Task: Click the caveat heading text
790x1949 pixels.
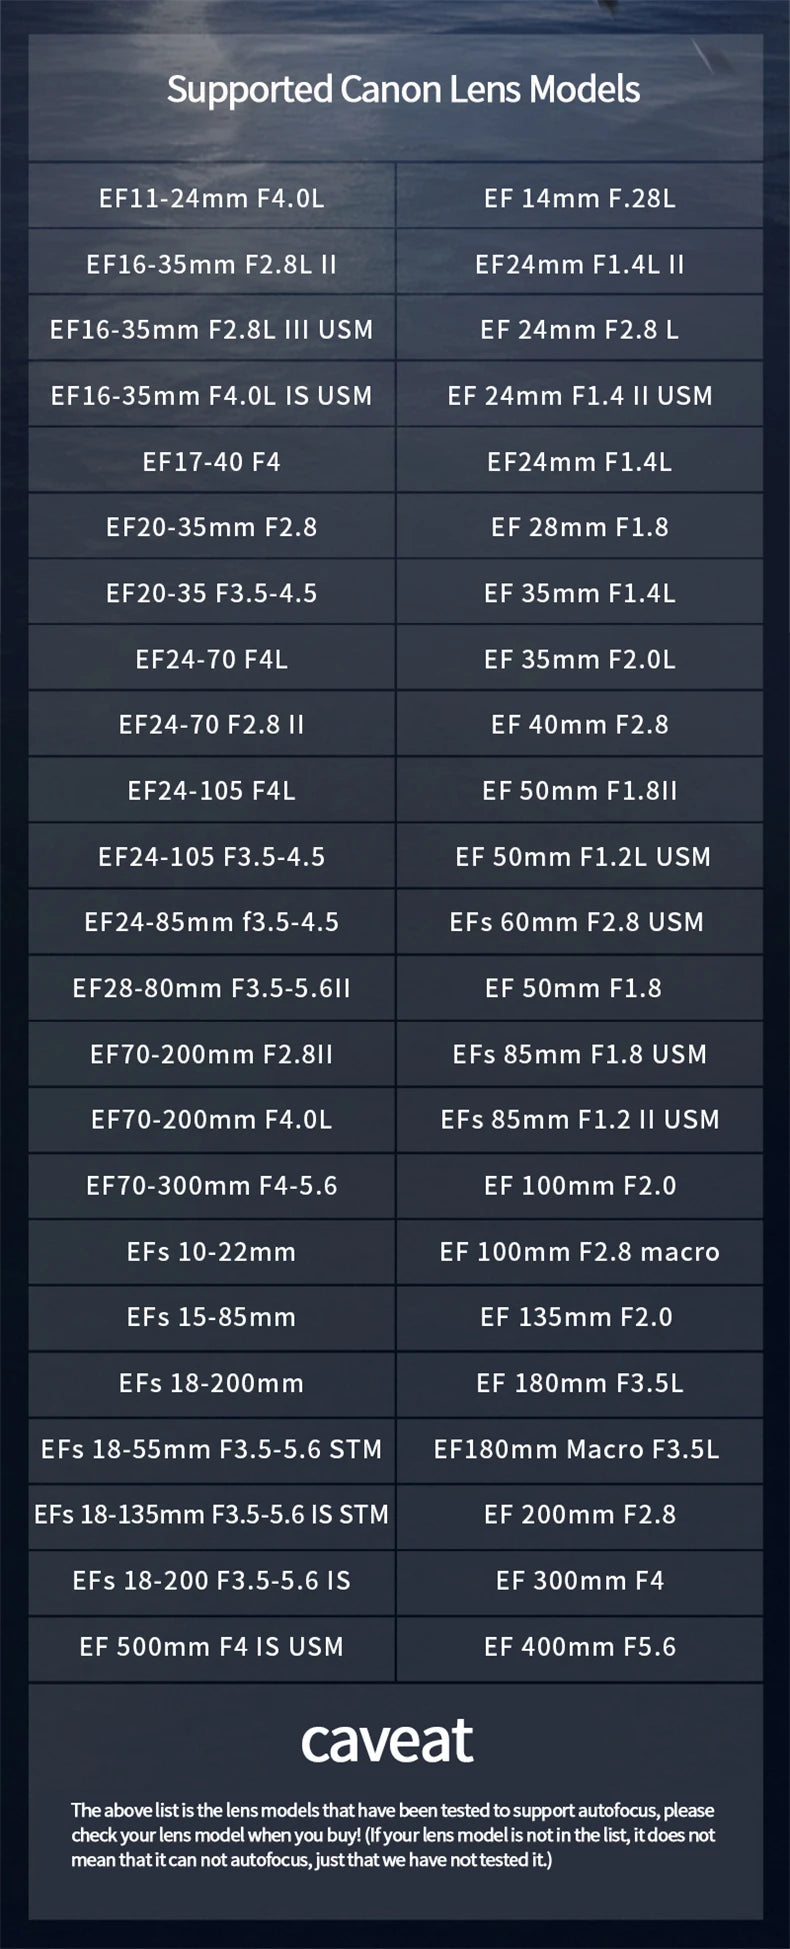Action: (387, 1741)
